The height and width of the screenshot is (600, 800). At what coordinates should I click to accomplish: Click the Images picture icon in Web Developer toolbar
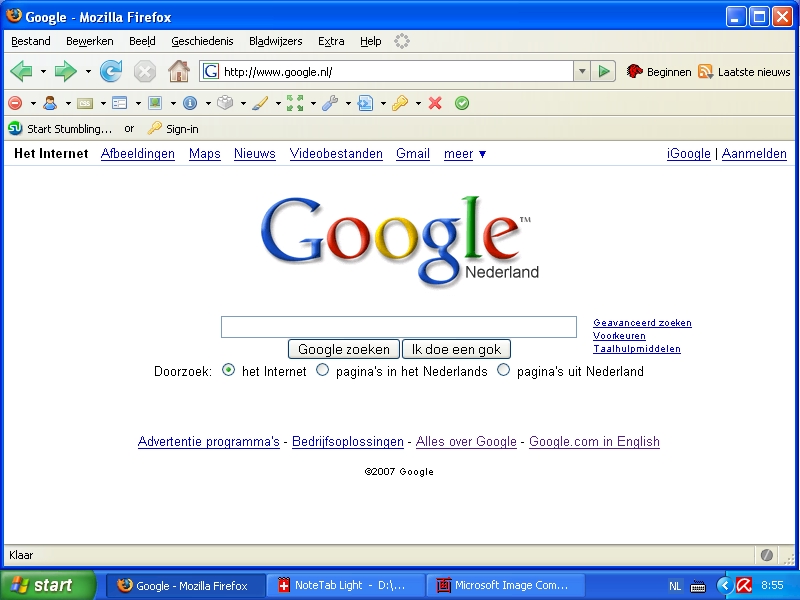155,103
